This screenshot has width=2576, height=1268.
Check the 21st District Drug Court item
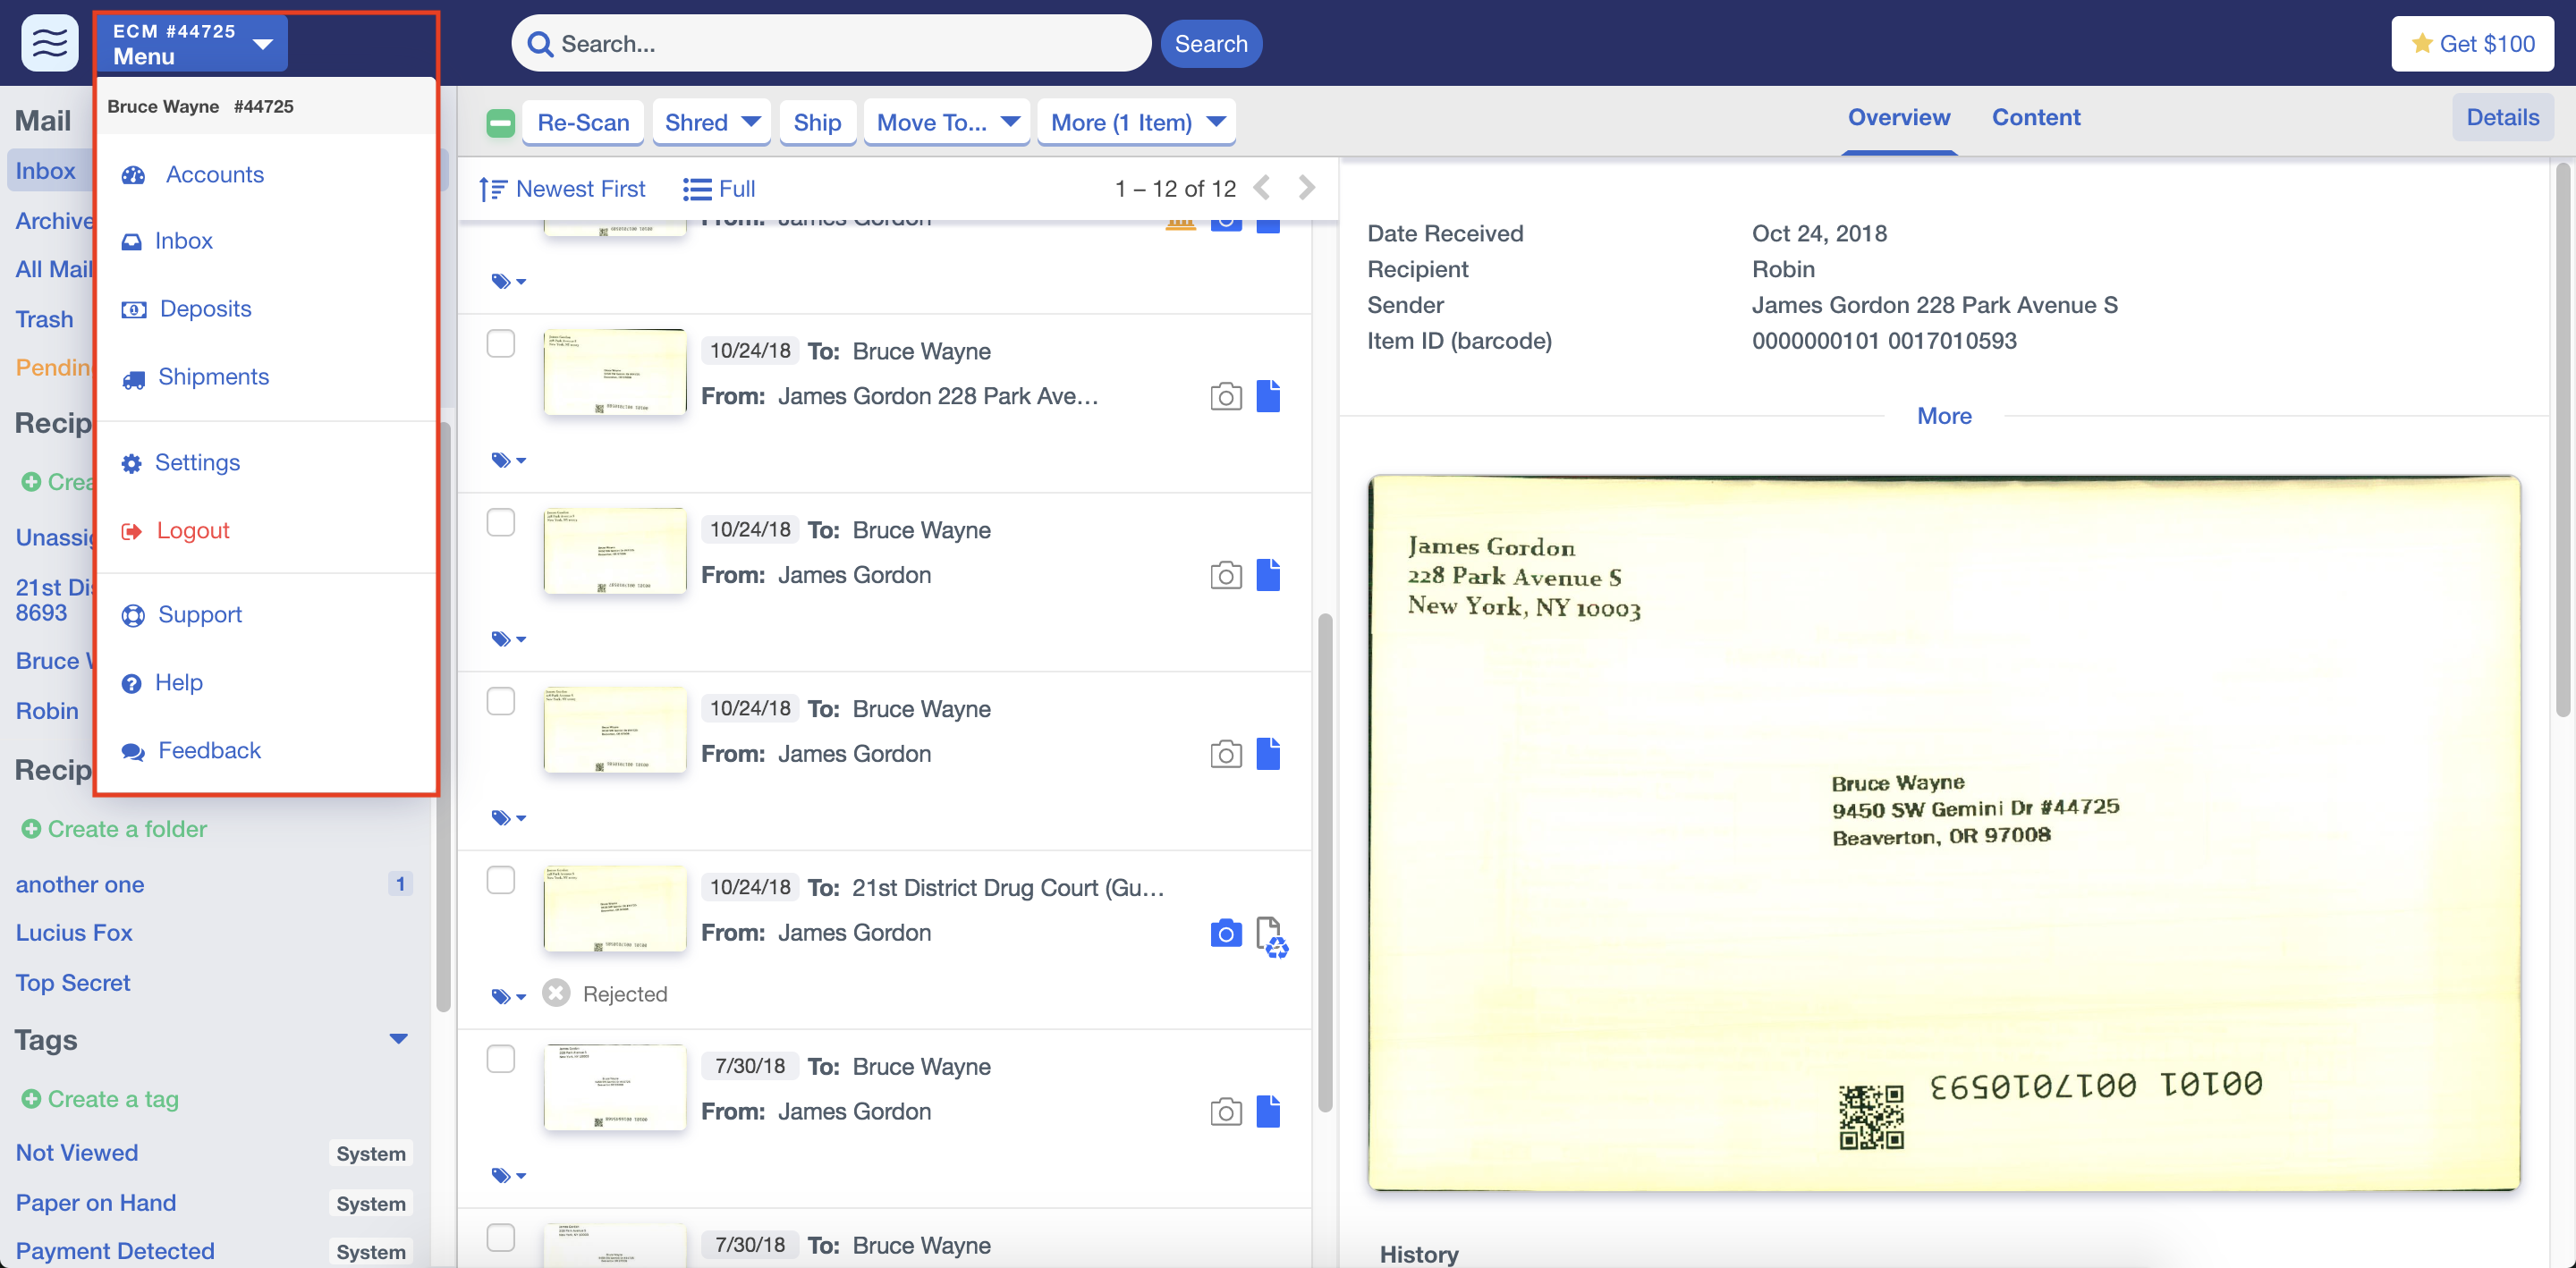coord(500,881)
